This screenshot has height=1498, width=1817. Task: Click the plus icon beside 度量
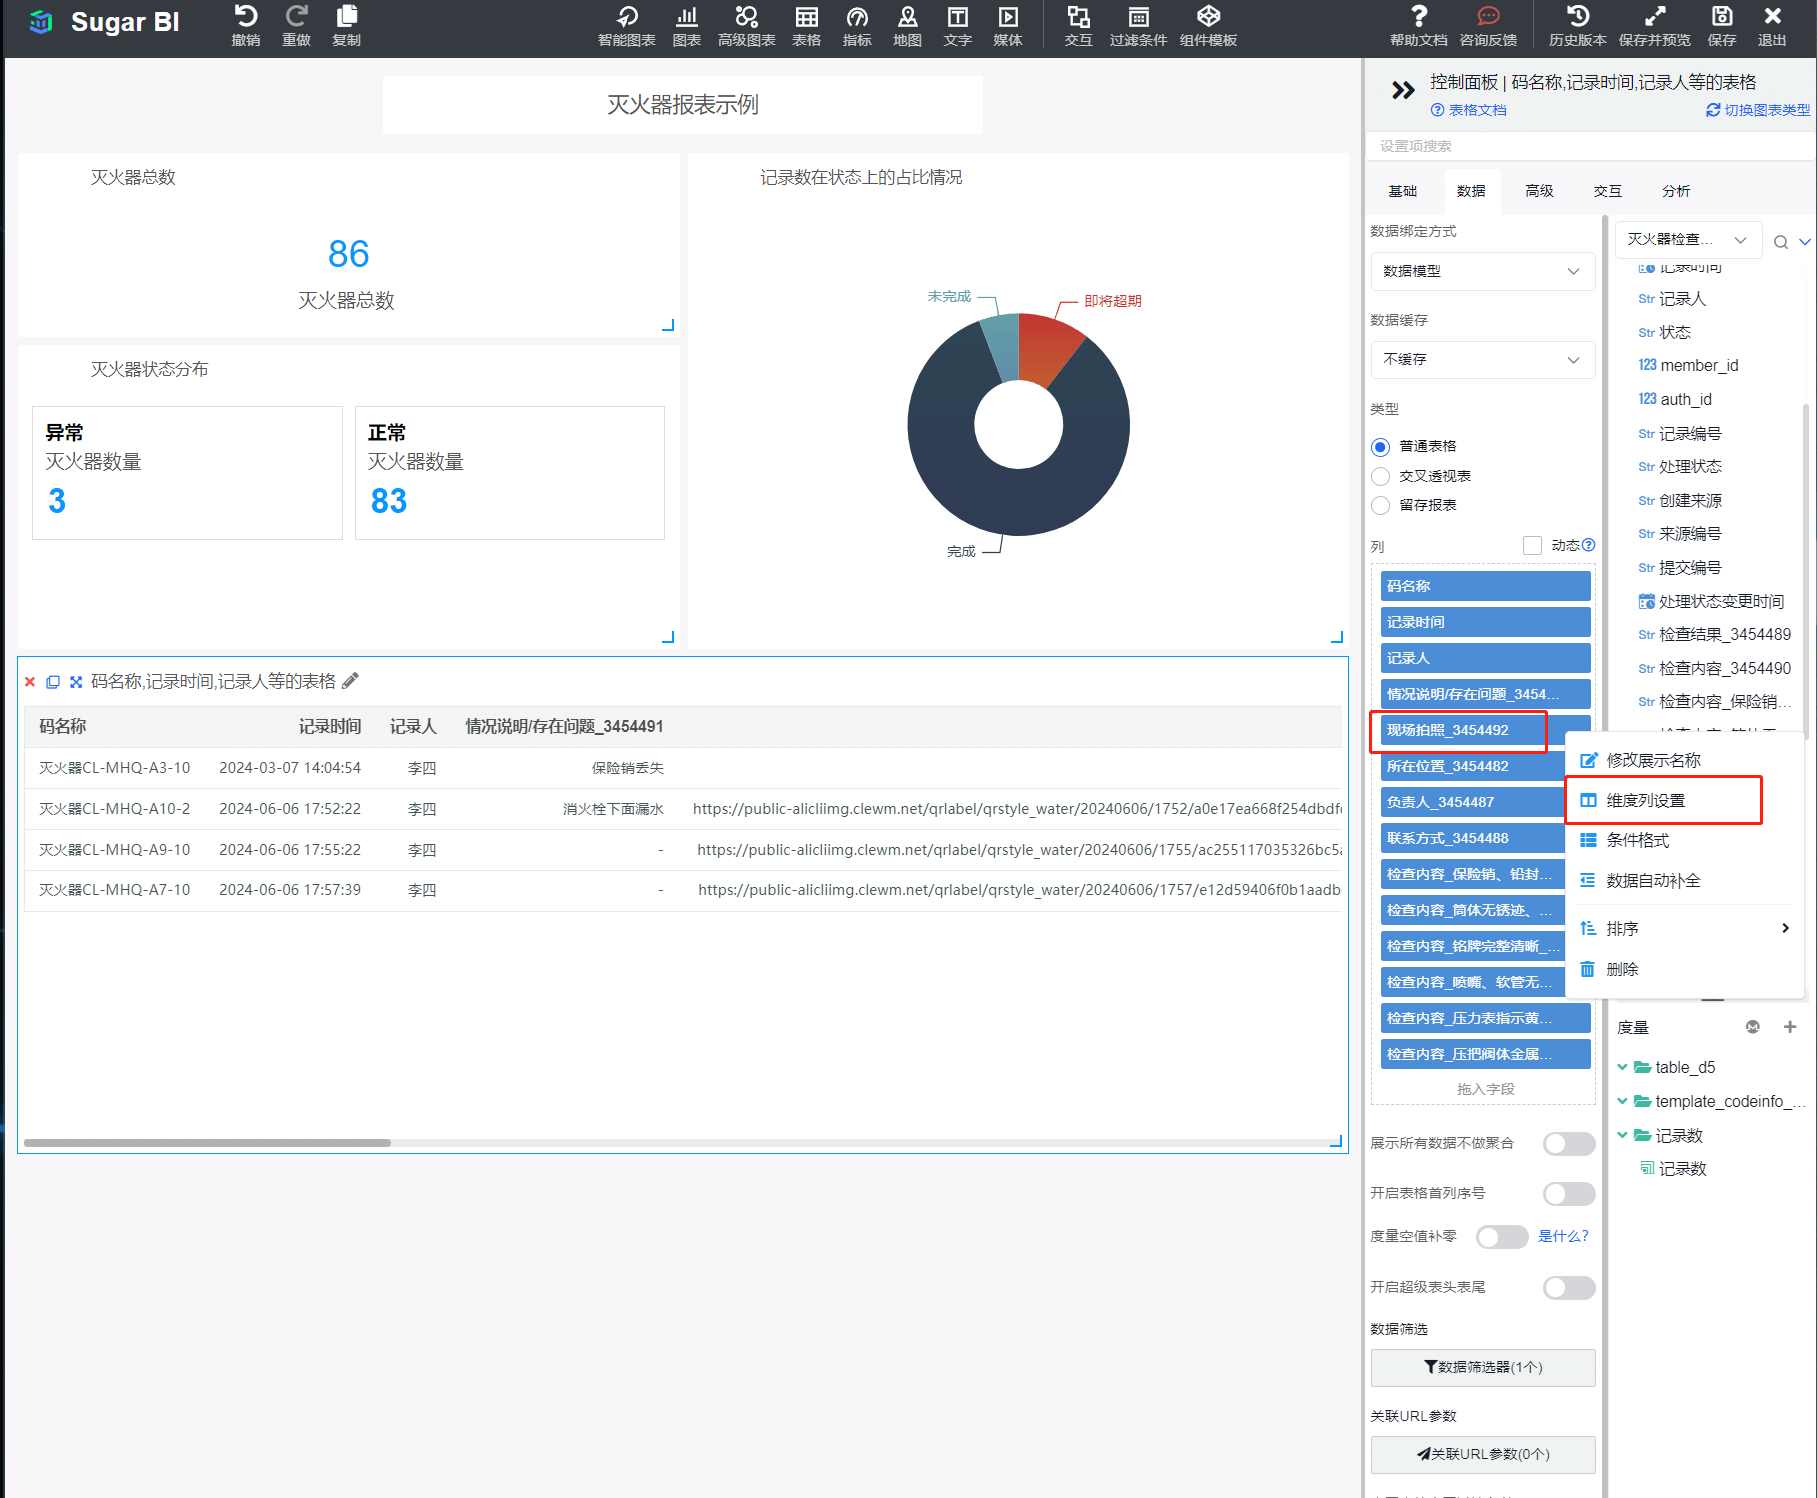pyautogui.click(x=1790, y=1027)
